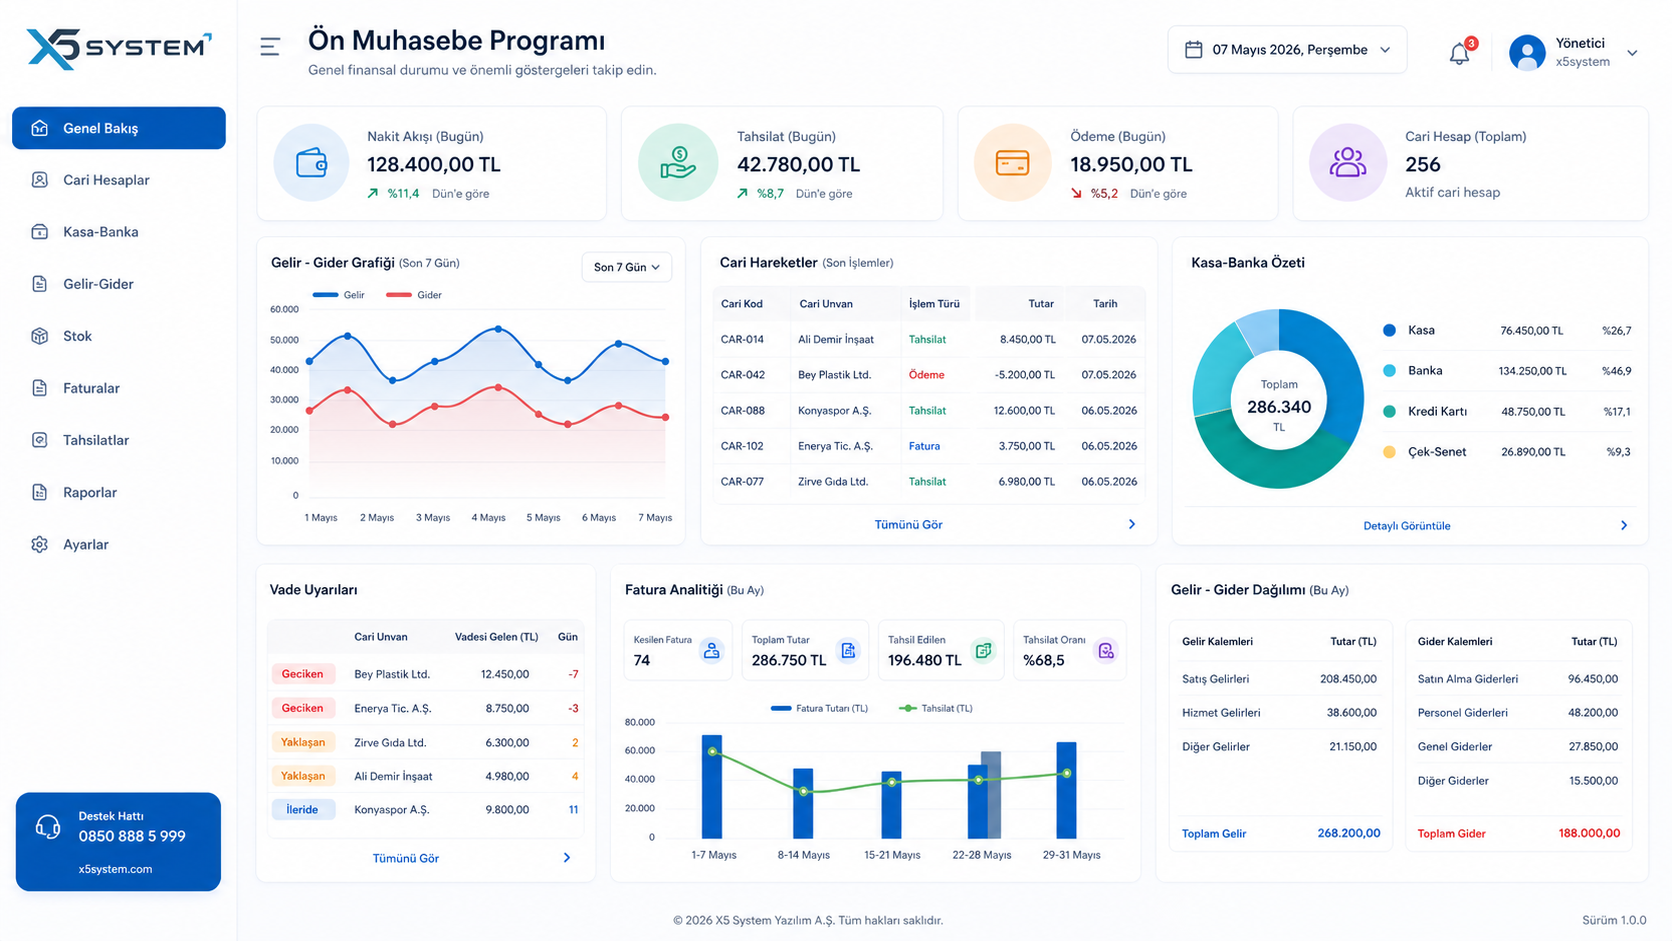Go to Tahsilatlar page
Viewport: 1672px width, 941px height.
pos(119,440)
